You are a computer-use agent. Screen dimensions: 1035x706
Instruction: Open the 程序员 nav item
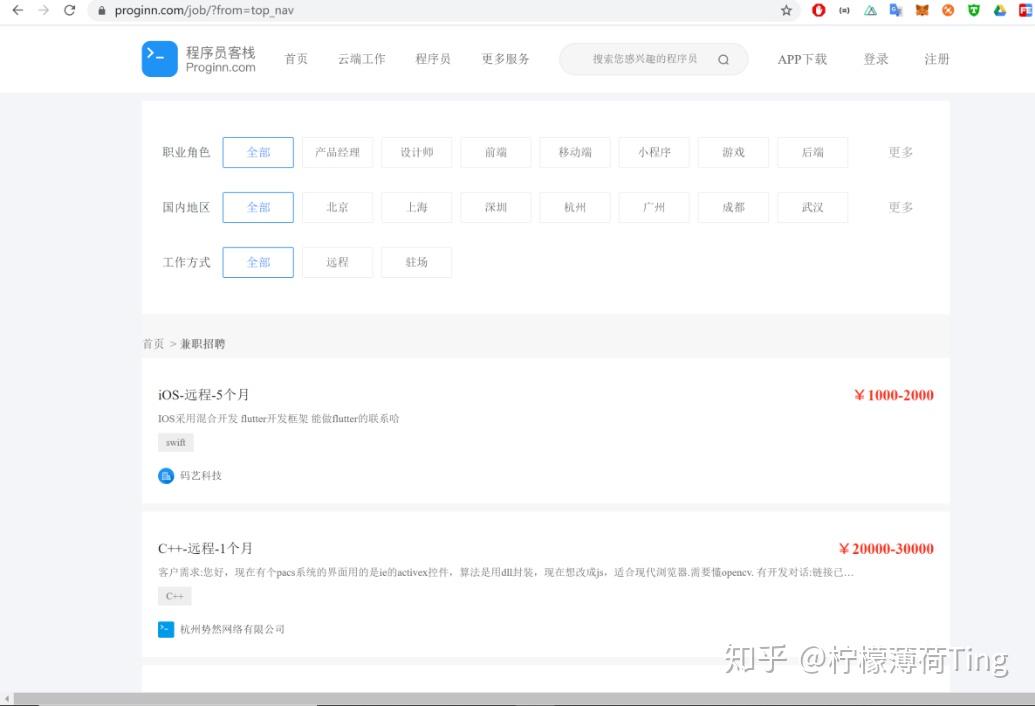[433, 59]
